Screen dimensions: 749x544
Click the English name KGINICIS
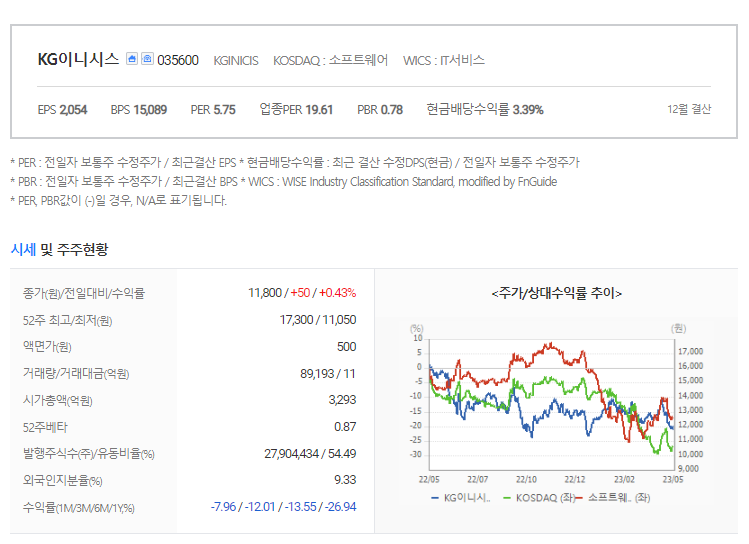(235, 61)
